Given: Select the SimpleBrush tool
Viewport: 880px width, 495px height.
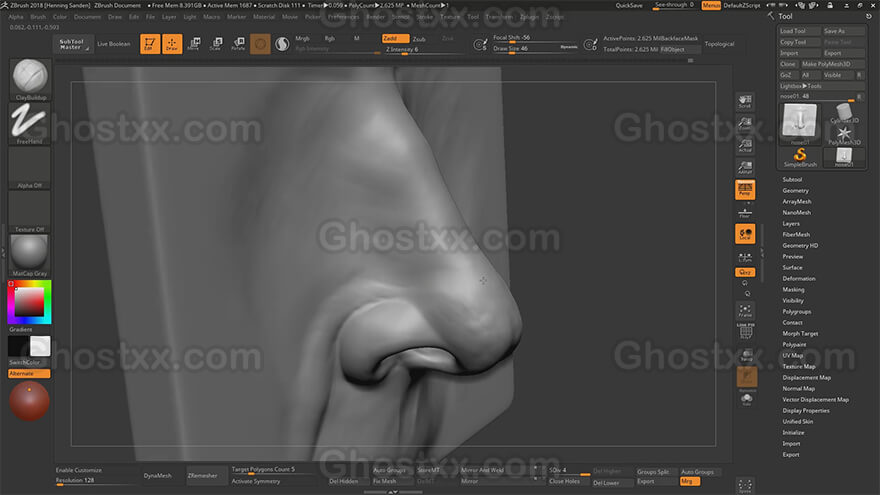Looking at the screenshot, I should coord(800,157).
